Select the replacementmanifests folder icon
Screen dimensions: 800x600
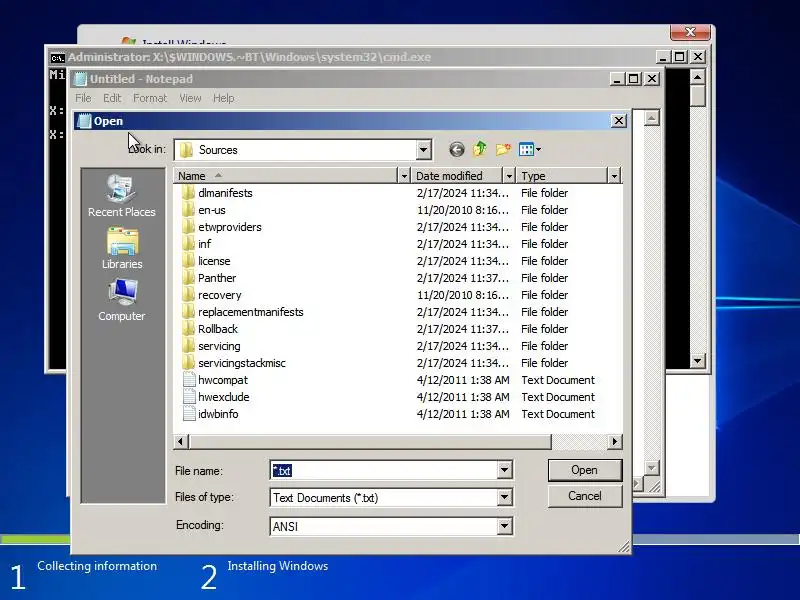point(188,312)
